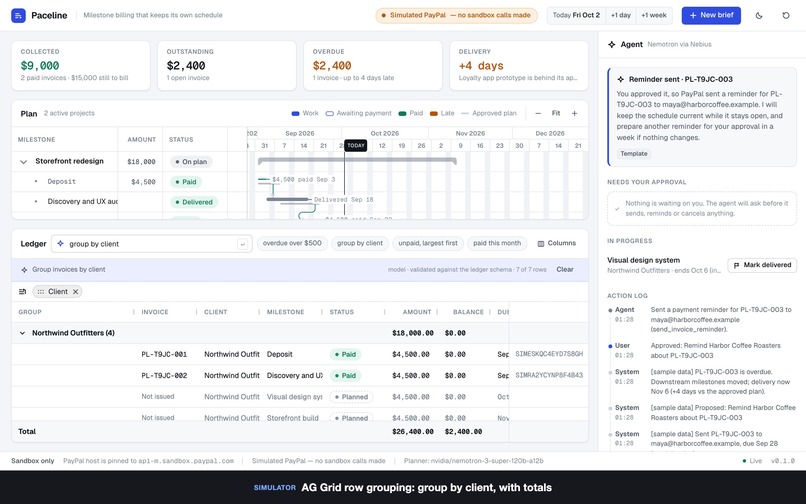Advance simulation by +1 week

[654, 15]
